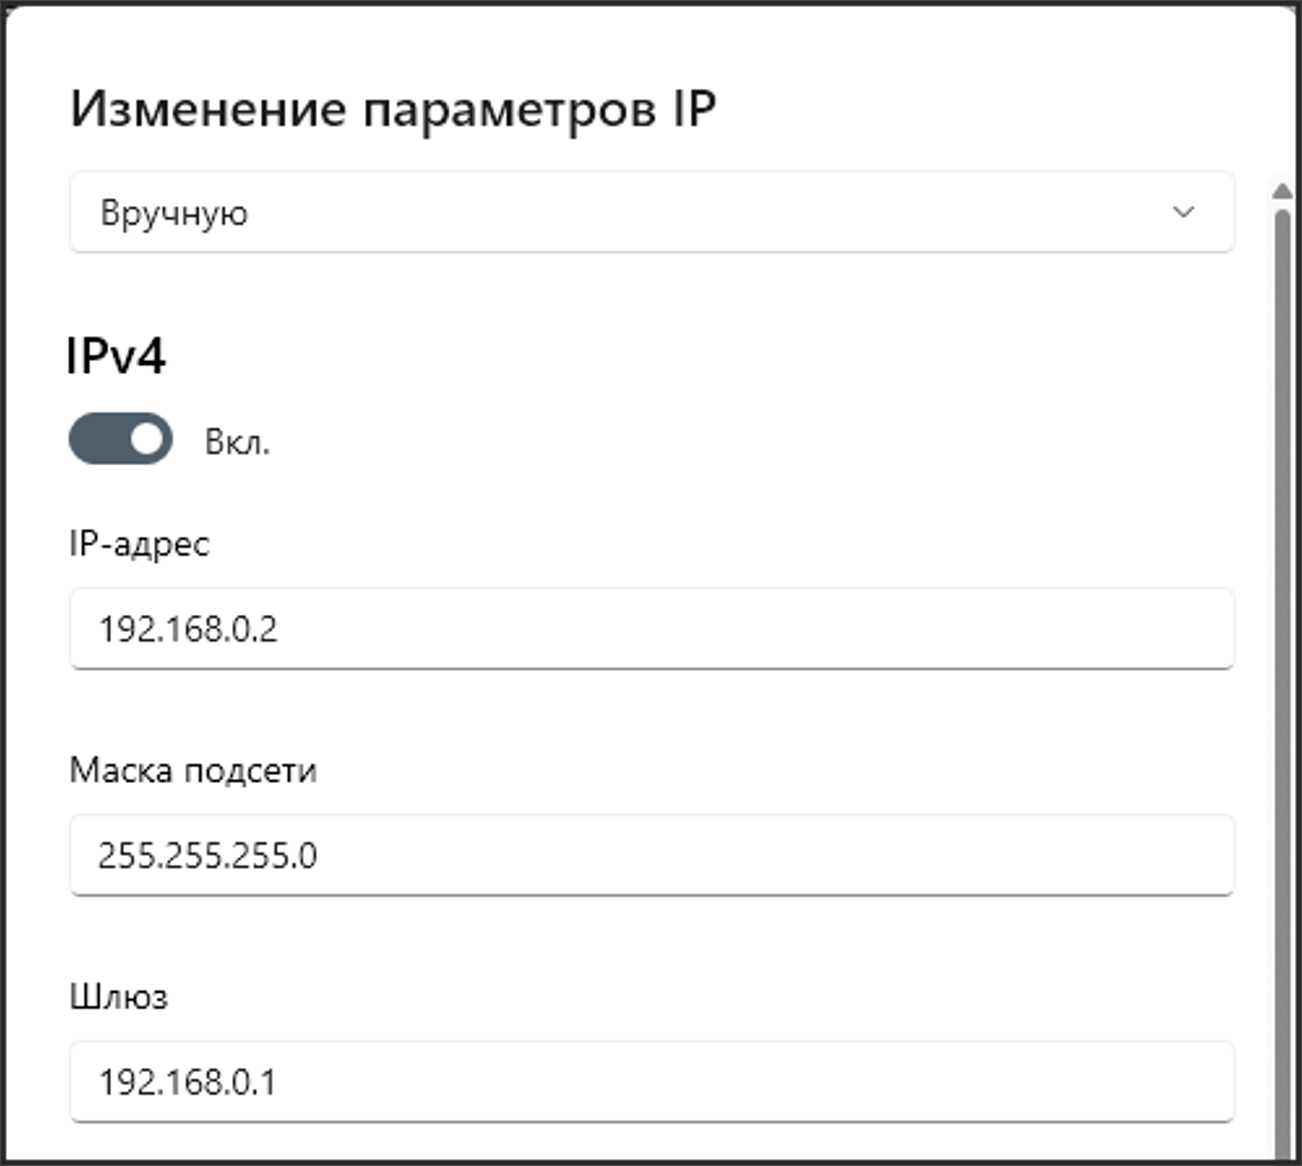The image size is (1302, 1166).
Task: Place the cursor in the 192.168.0.2 text
Action: coord(188,629)
